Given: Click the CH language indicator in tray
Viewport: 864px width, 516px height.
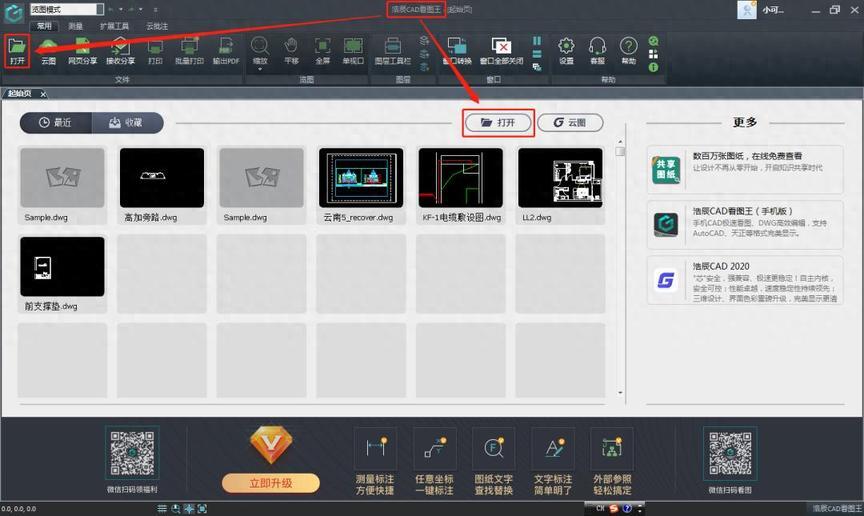Looking at the screenshot, I should (x=600, y=508).
